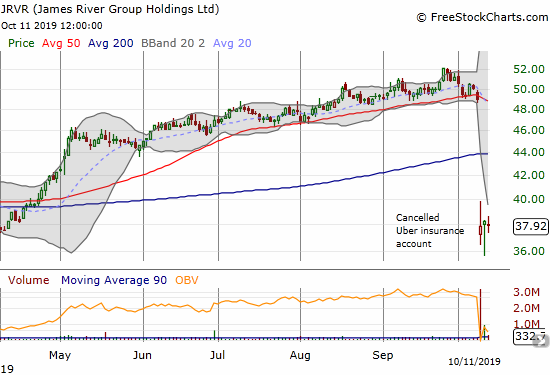550x375 pixels.
Task: Select the BBand 20 2 legend label
Action: pos(173,43)
